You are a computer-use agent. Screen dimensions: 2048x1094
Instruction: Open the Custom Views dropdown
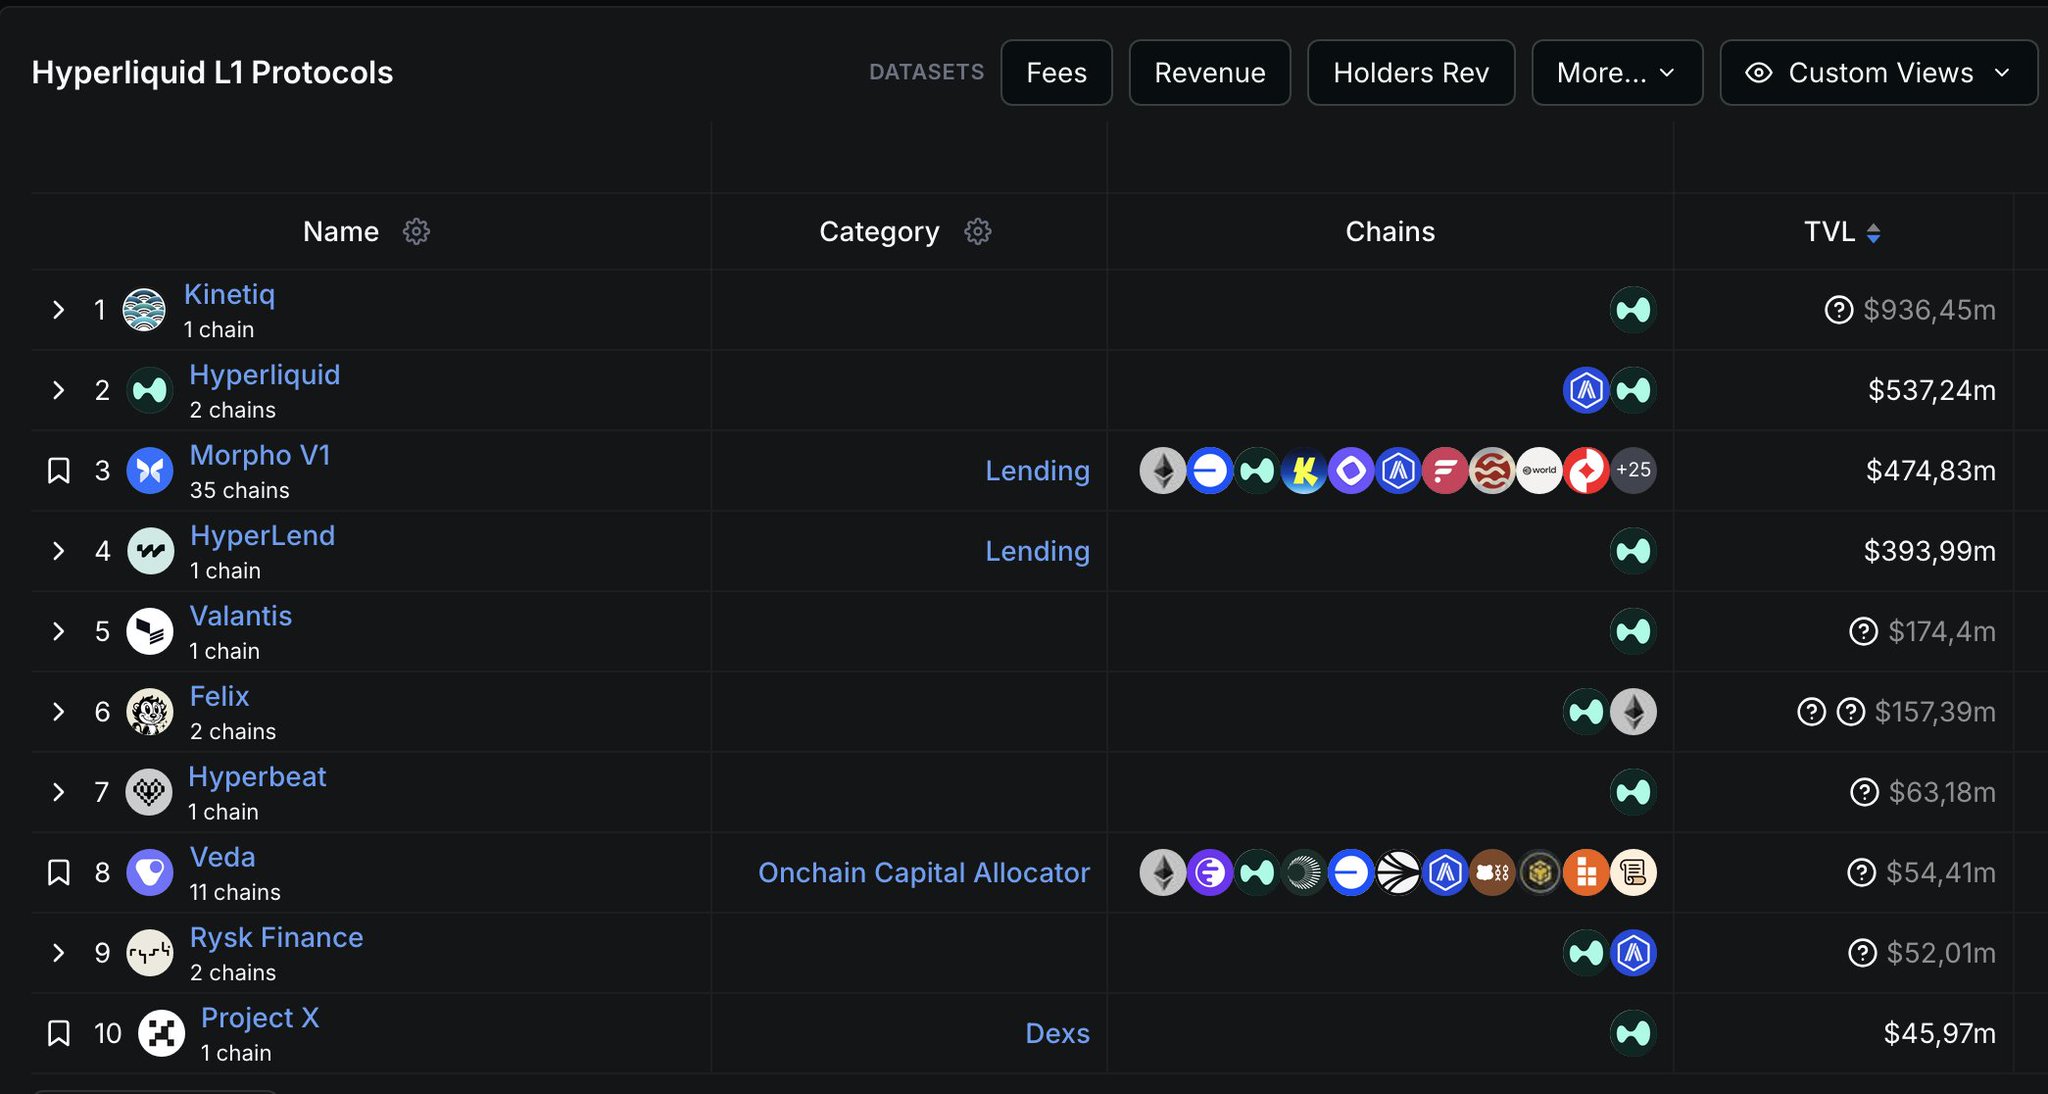coord(1878,73)
